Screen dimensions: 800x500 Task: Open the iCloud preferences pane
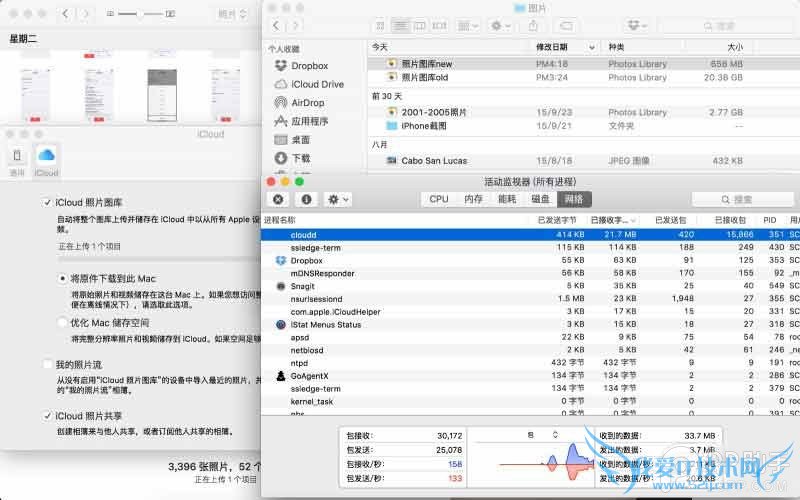(x=46, y=161)
